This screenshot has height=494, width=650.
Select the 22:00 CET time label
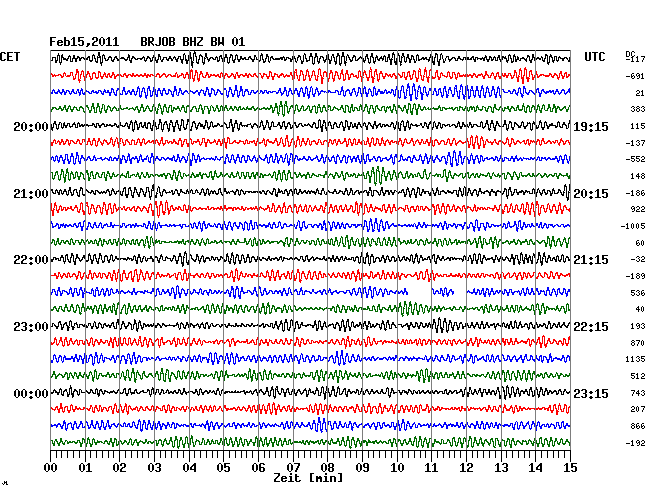[x=31, y=260]
